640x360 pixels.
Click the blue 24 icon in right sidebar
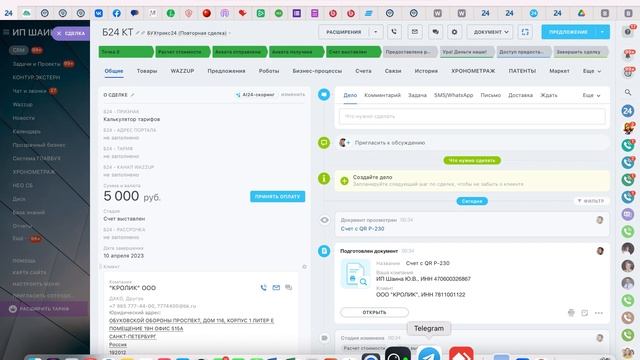[x=628, y=111]
